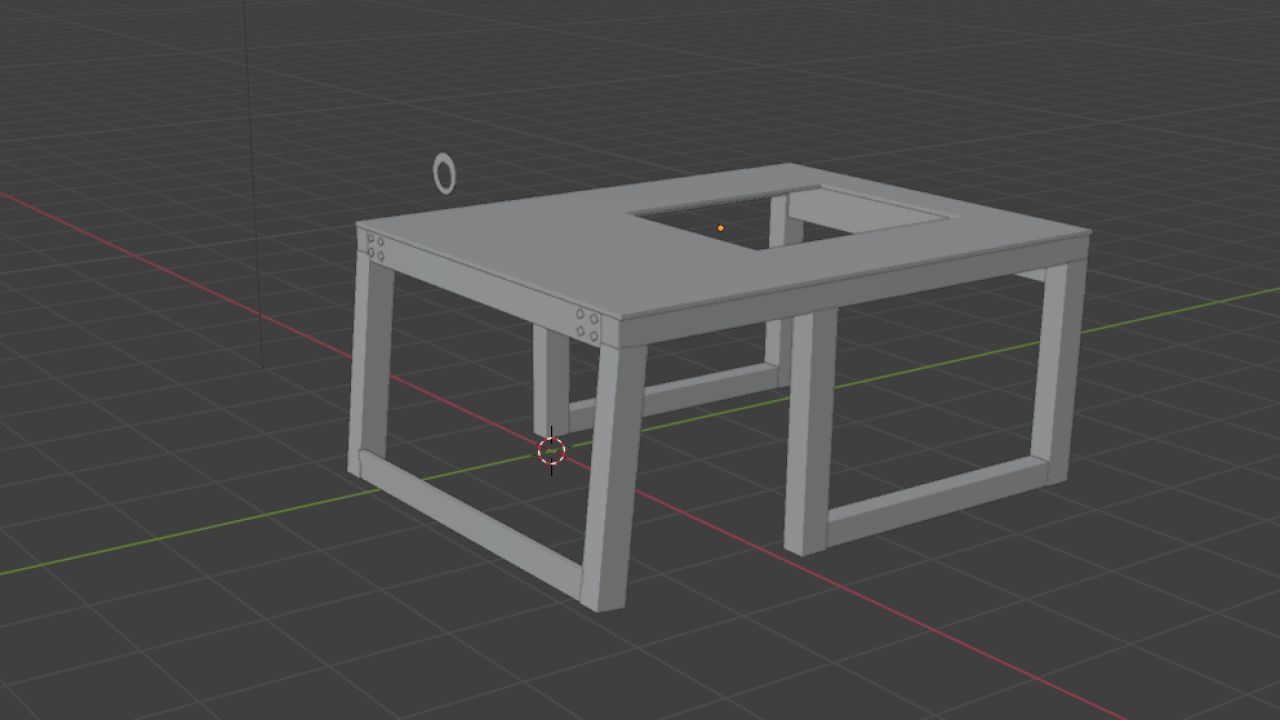Image resolution: width=1280 pixels, height=720 pixels.
Task: Select the small ring object above the table
Action: [x=444, y=174]
